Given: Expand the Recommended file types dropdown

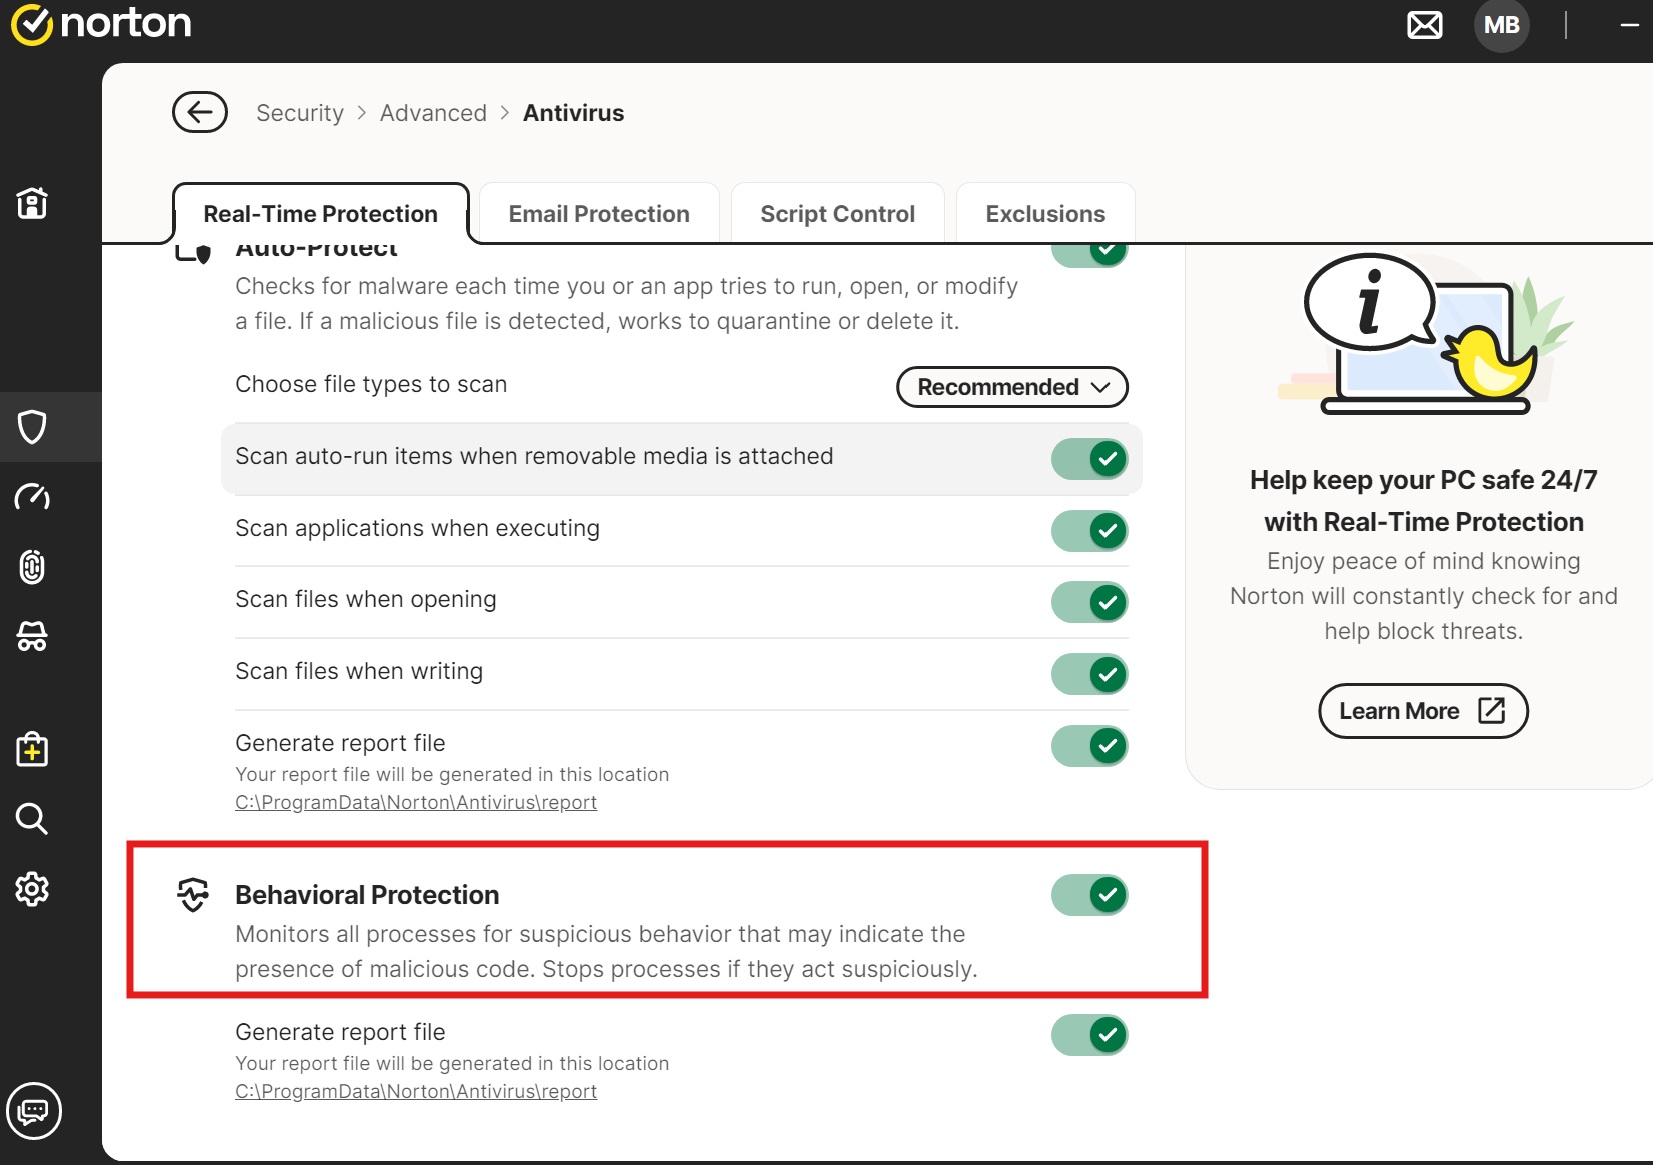Looking at the screenshot, I should [x=1012, y=387].
